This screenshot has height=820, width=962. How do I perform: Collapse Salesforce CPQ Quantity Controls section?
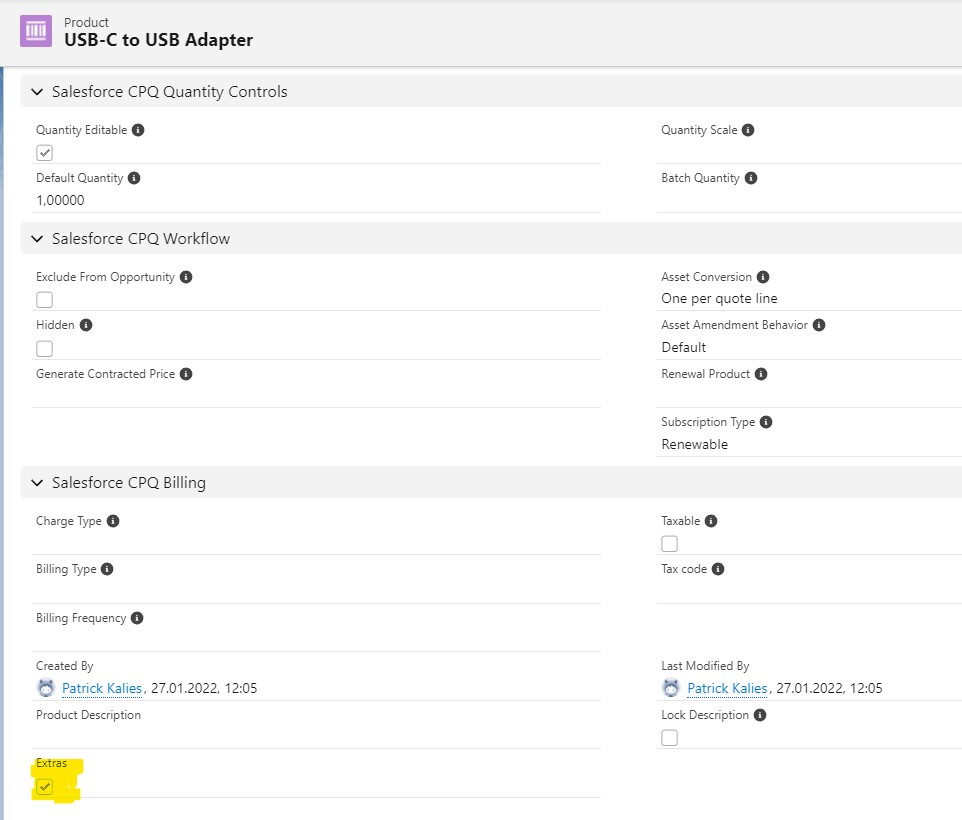(38, 92)
